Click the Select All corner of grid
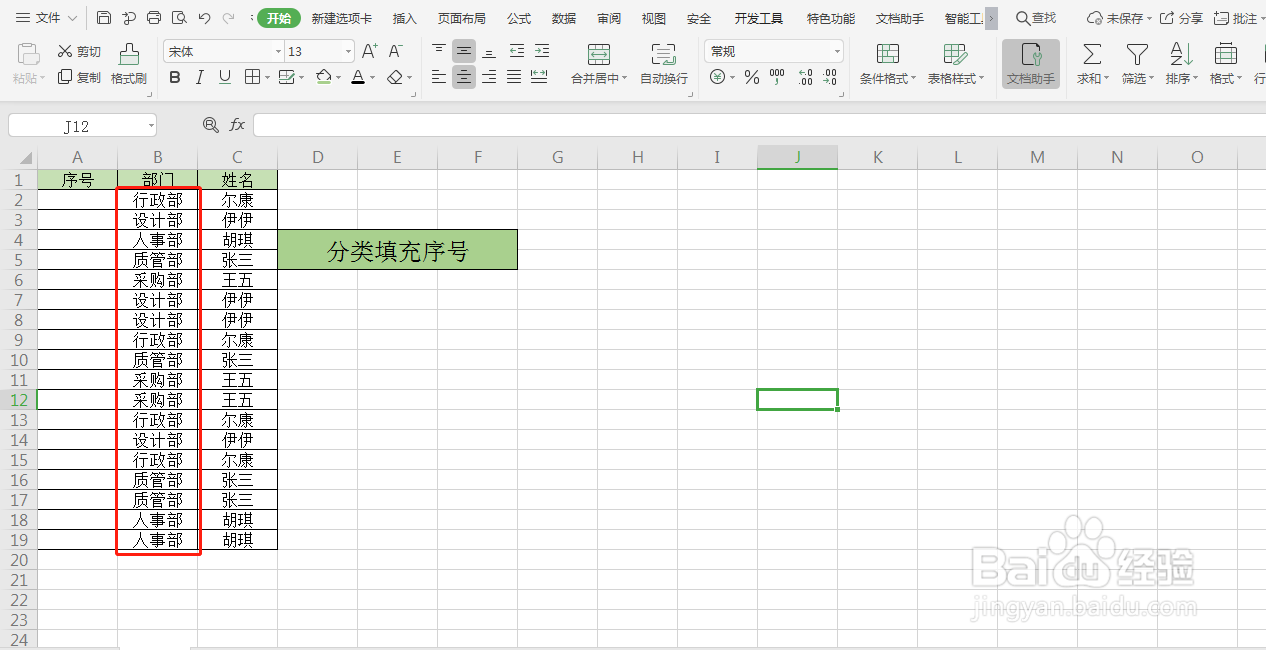This screenshot has width=1266, height=650. pos(19,158)
